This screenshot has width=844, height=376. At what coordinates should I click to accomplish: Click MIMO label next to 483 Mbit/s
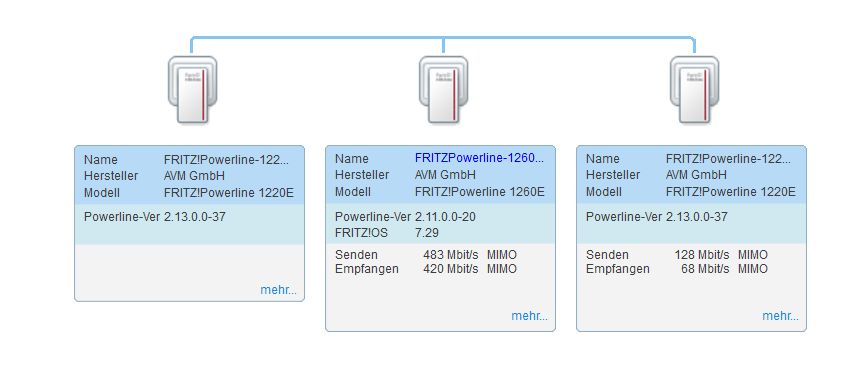tap(502, 254)
